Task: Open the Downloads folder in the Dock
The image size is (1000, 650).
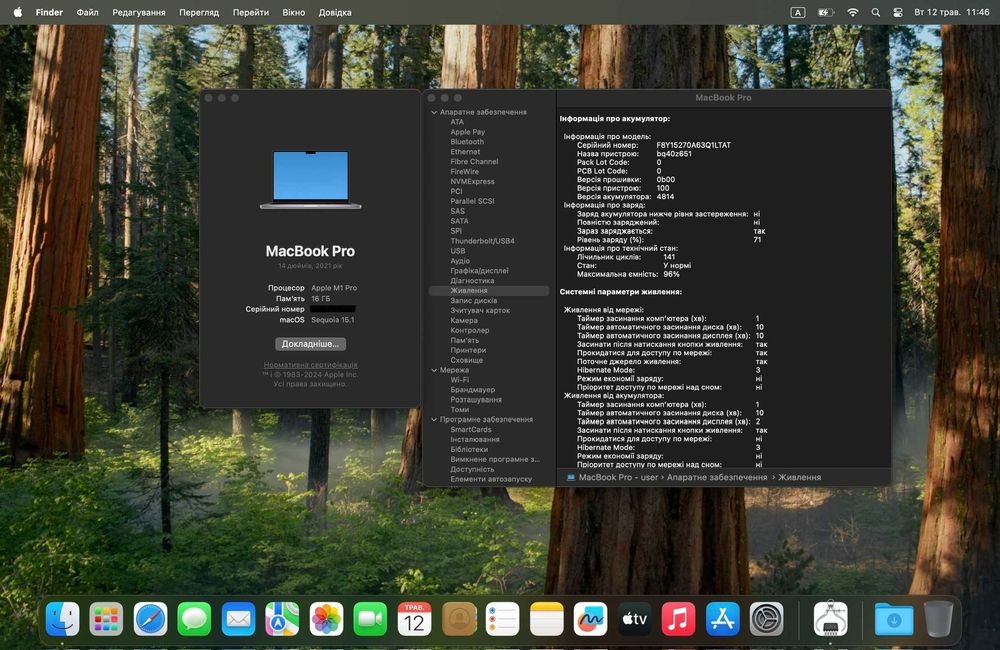Action: coord(893,618)
